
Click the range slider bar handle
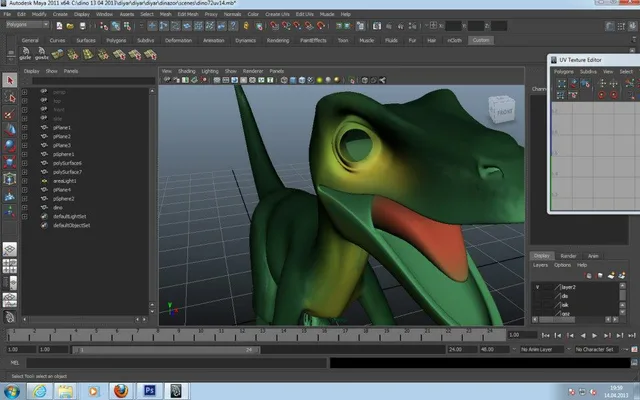[x=166, y=350]
